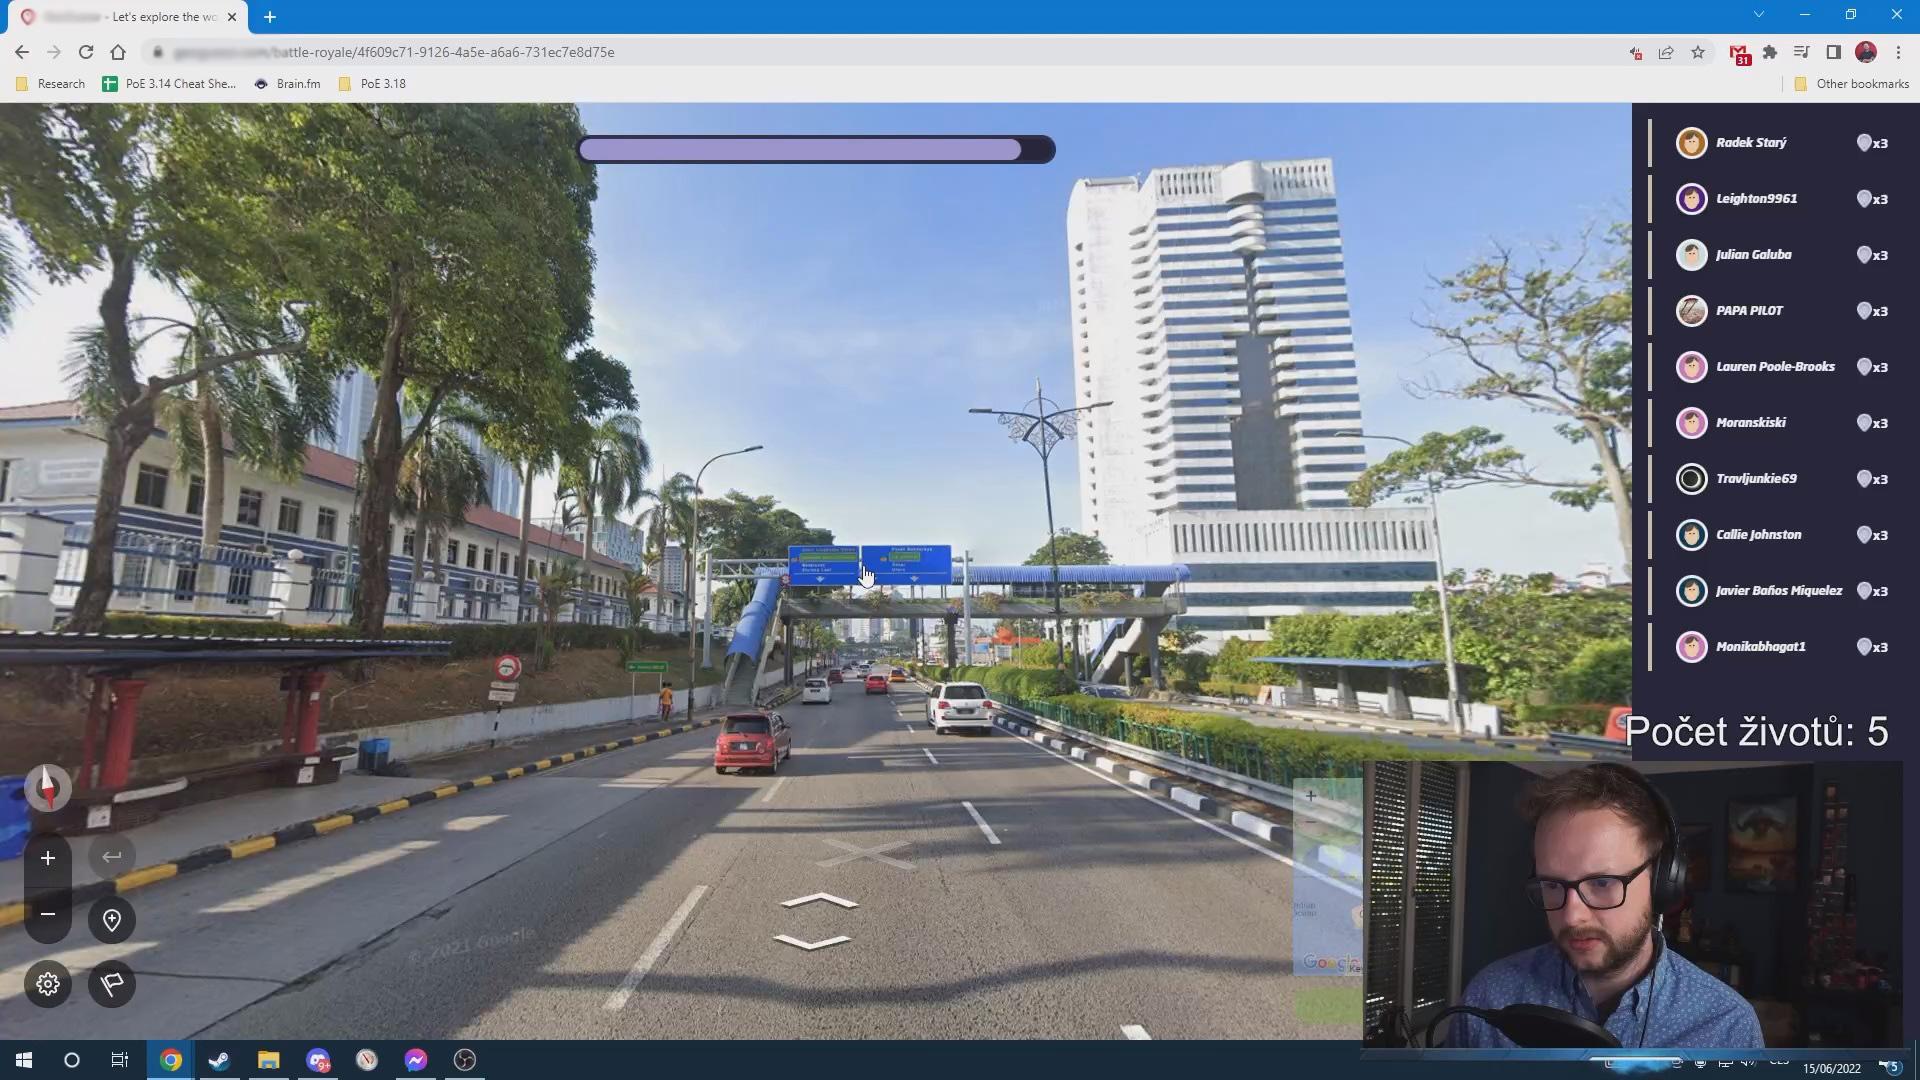Open Chrome three-dot menu
1920x1080 pixels.
coord(1898,52)
